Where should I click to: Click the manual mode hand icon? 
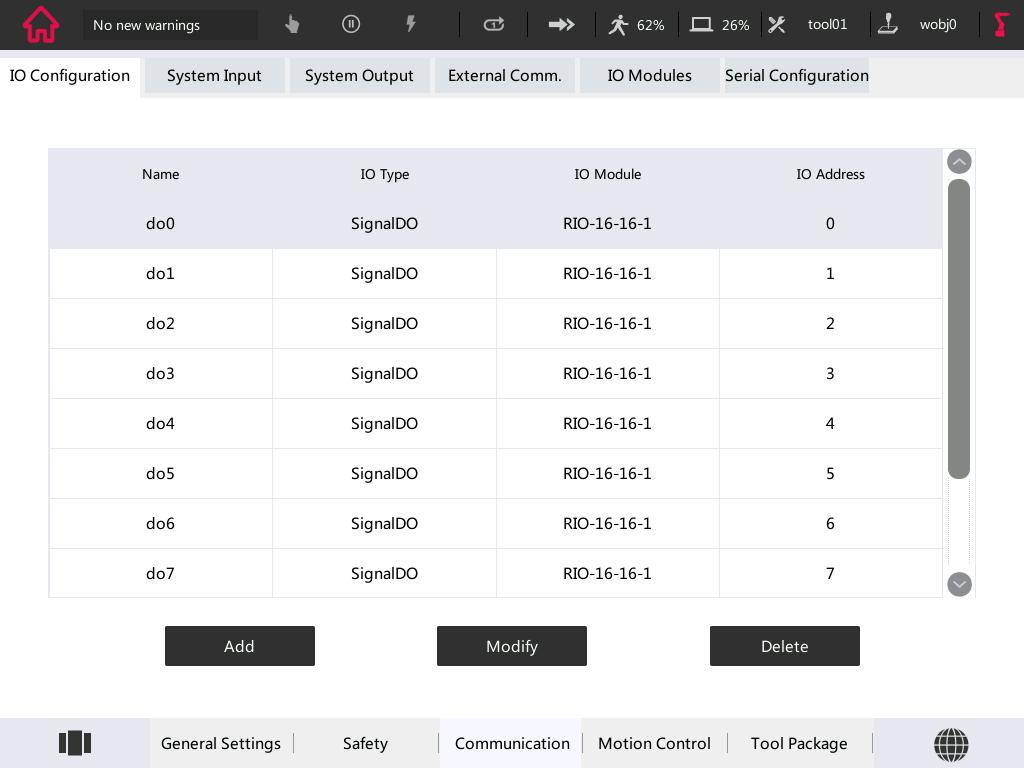(292, 24)
